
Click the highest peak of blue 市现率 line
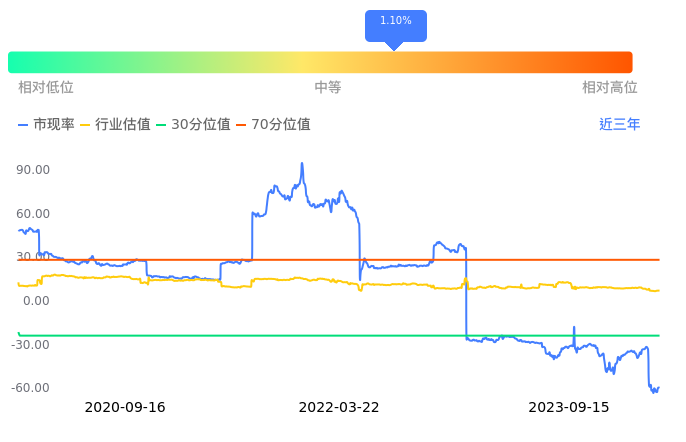[x=302, y=164]
